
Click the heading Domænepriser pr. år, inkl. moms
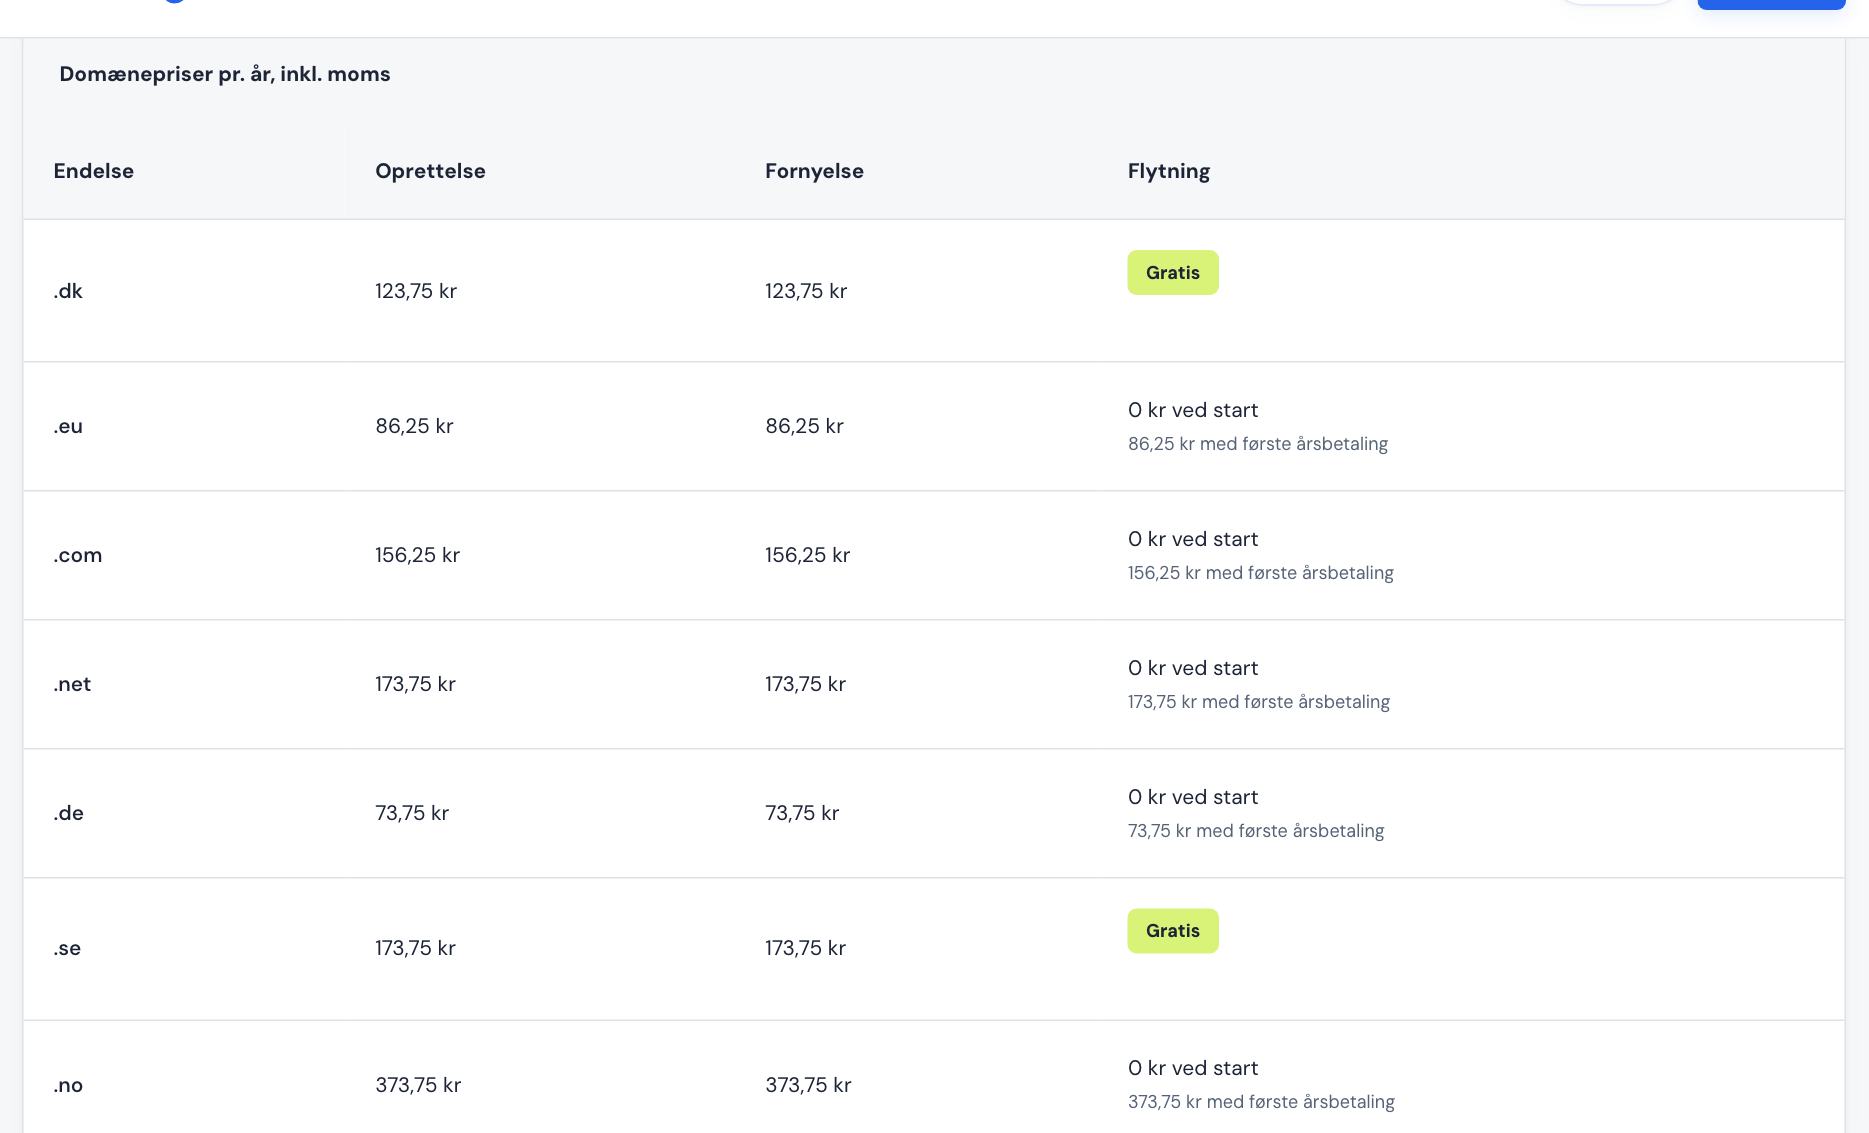point(225,74)
